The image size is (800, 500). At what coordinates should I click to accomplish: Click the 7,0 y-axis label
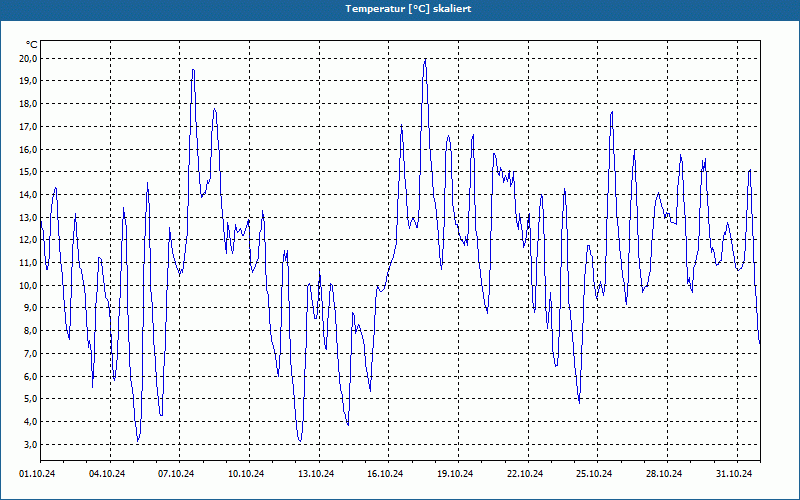[30, 354]
